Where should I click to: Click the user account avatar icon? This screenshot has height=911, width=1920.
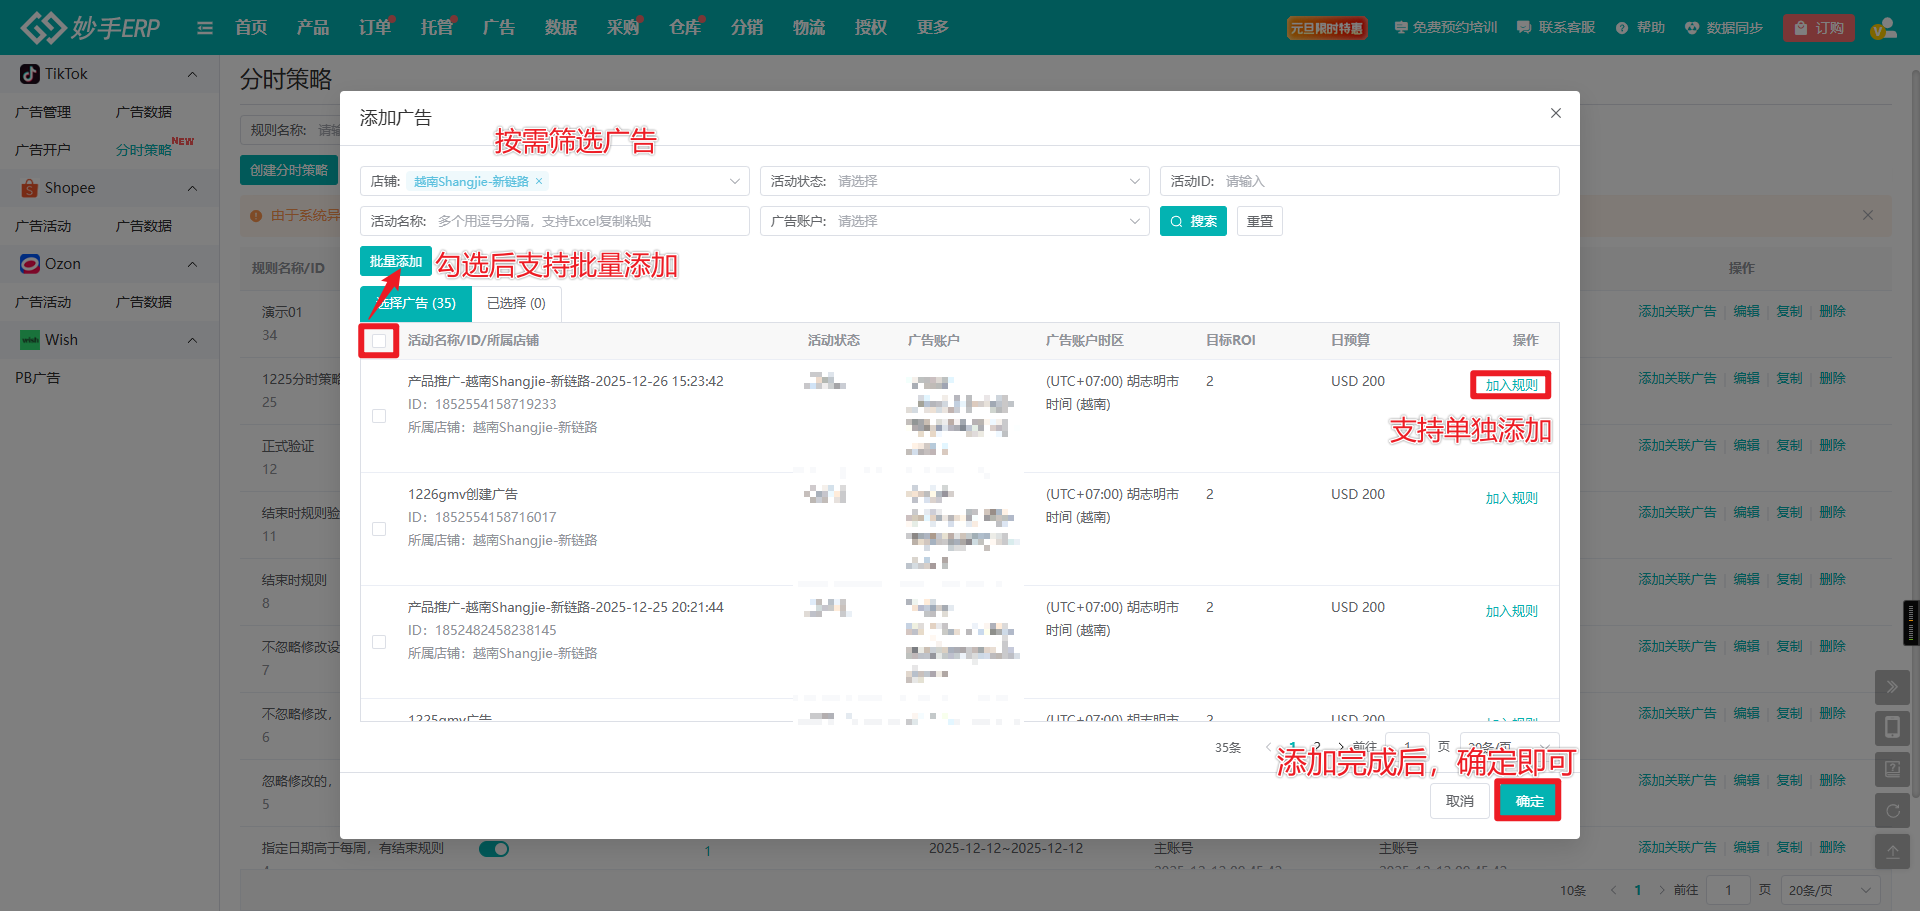(x=1883, y=28)
